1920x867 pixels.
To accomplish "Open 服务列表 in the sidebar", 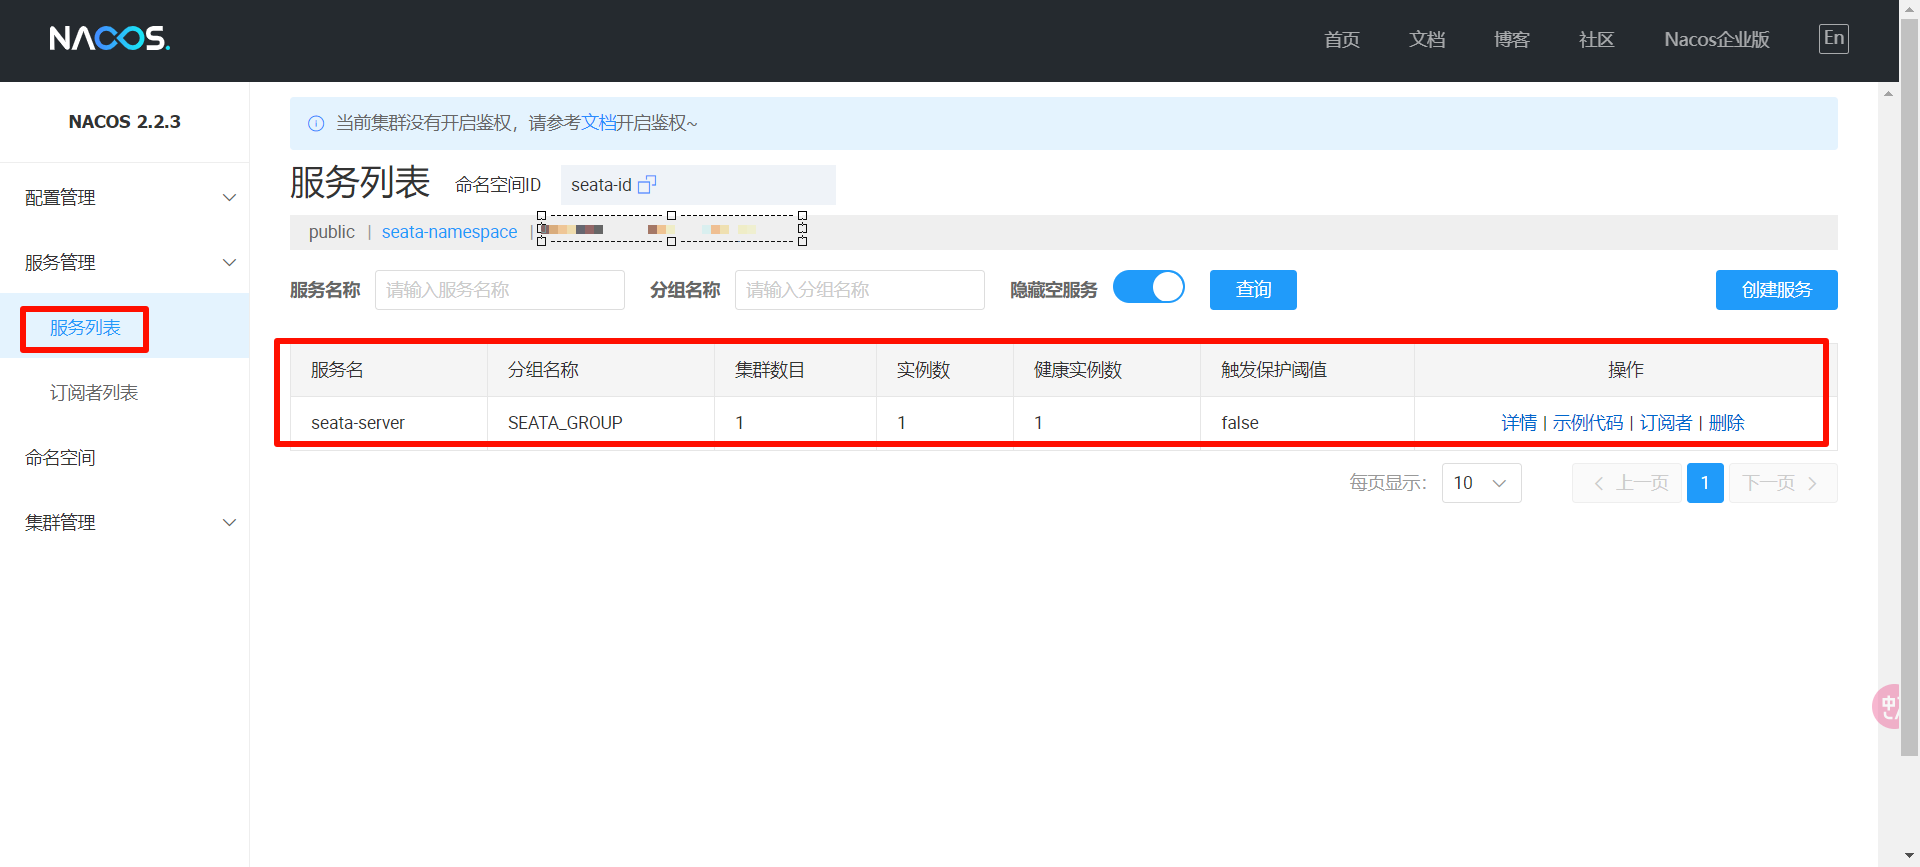I will [85, 328].
